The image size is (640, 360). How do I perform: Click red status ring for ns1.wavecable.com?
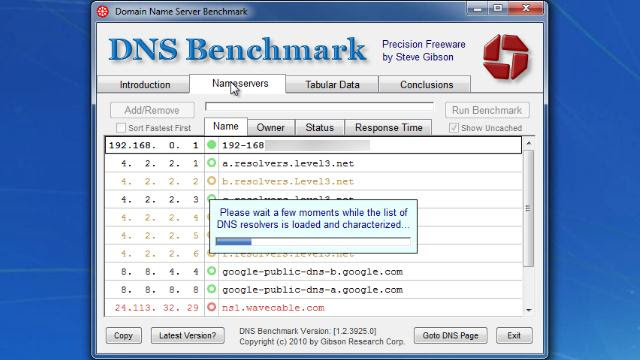coord(211,307)
